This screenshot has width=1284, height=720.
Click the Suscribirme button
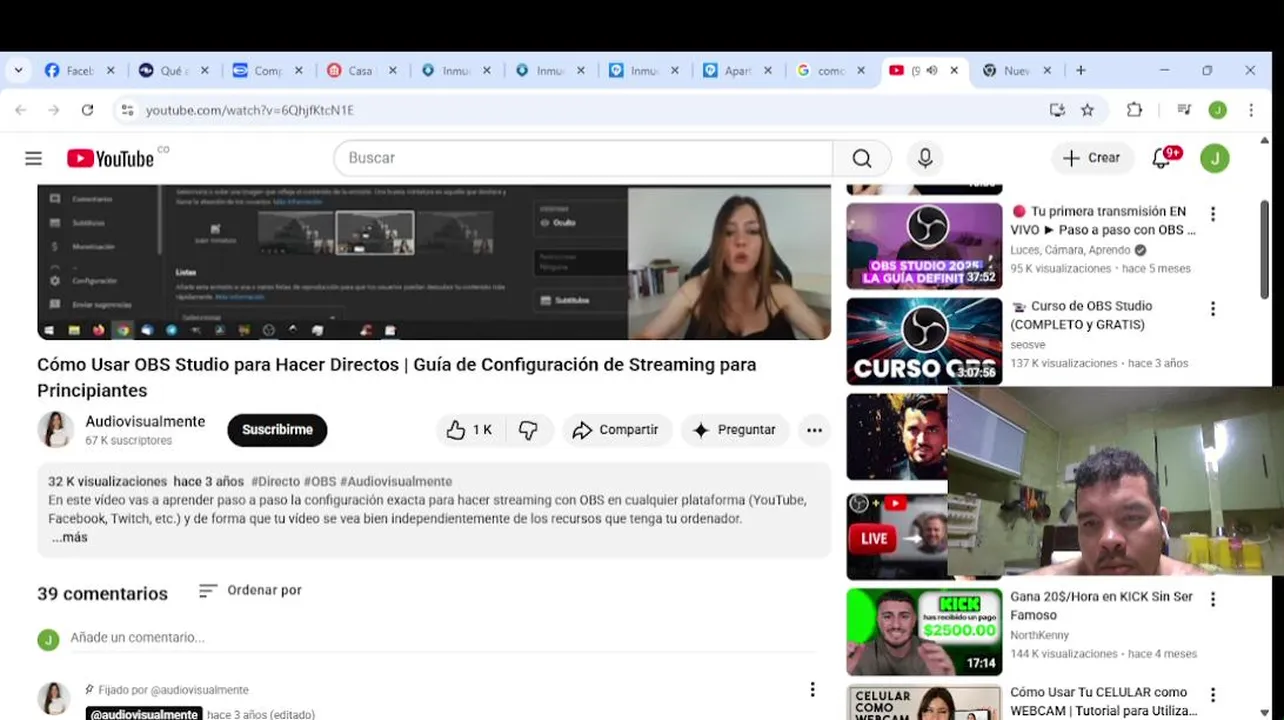pyautogui.click(x=277, y=430)
